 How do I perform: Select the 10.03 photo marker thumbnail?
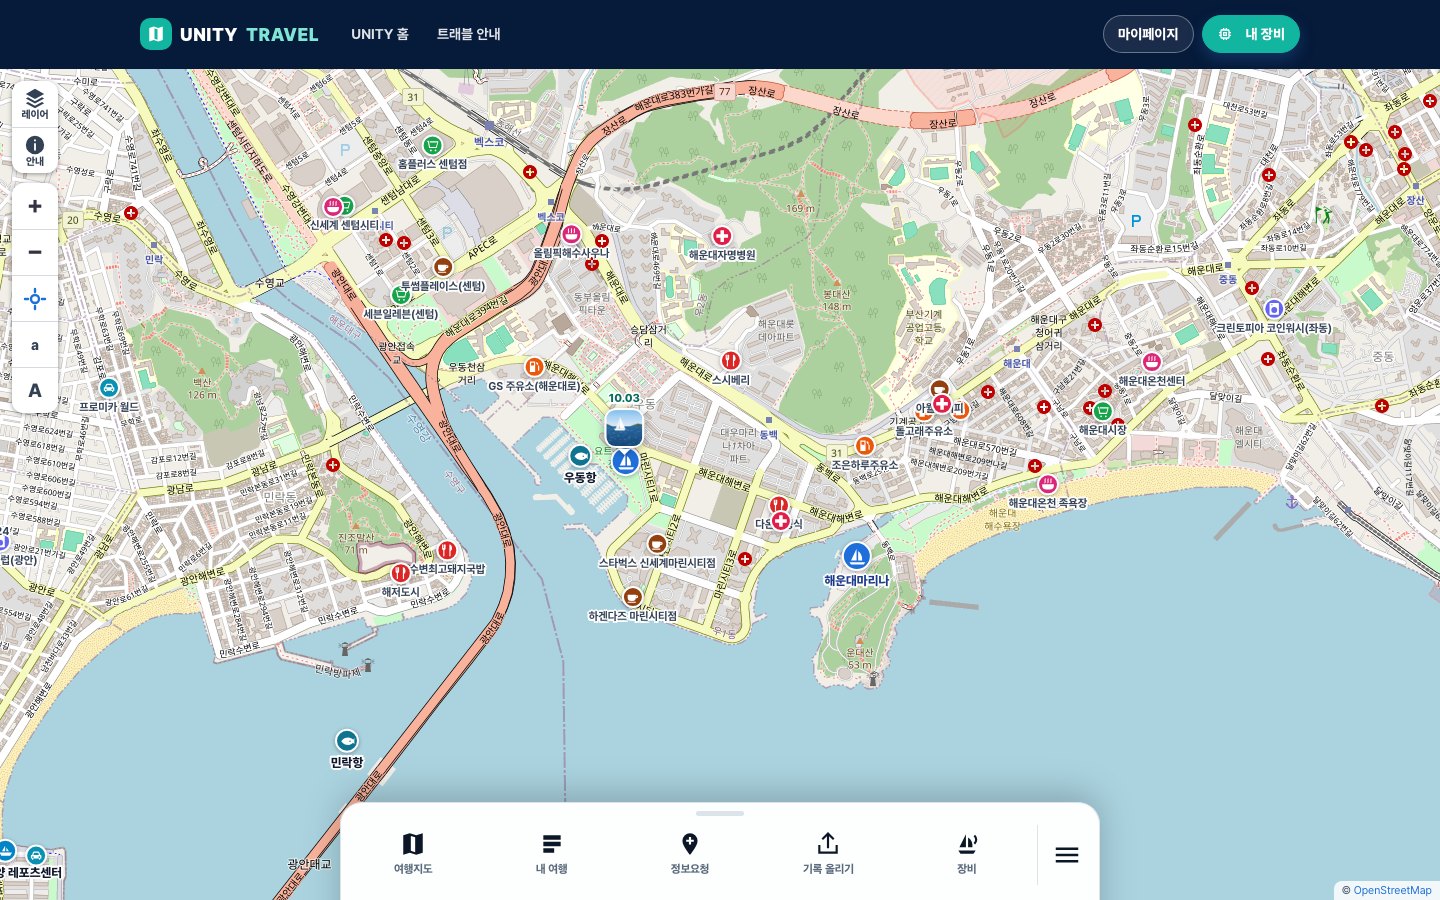coord(624,428)
